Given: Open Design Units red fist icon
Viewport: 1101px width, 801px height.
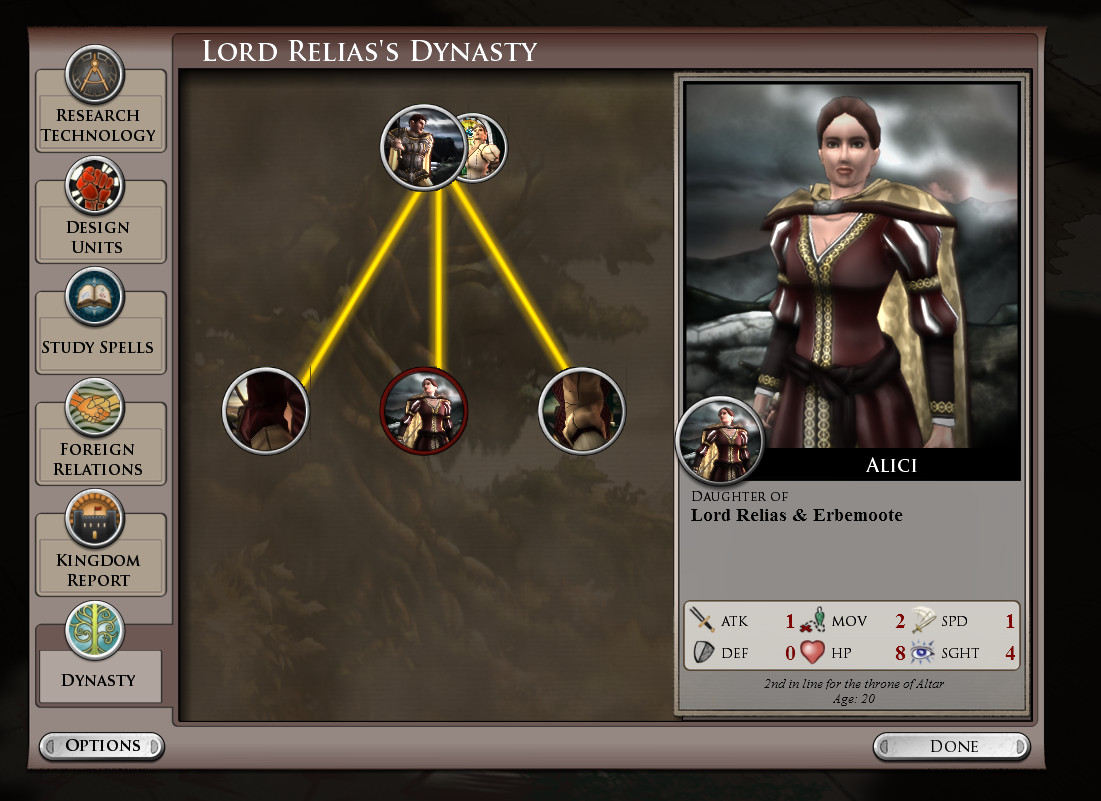Looking at the screenshot, I should [95, 186].
